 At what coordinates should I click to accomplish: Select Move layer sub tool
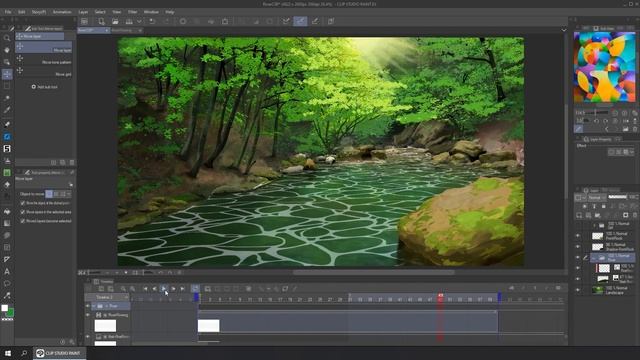coord(44,48)
